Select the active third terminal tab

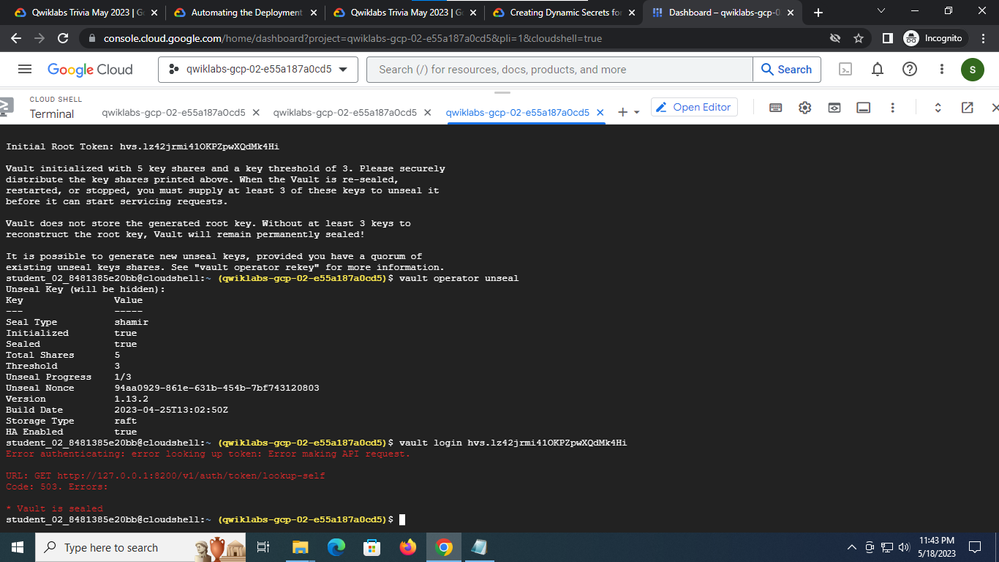point(517,112)
